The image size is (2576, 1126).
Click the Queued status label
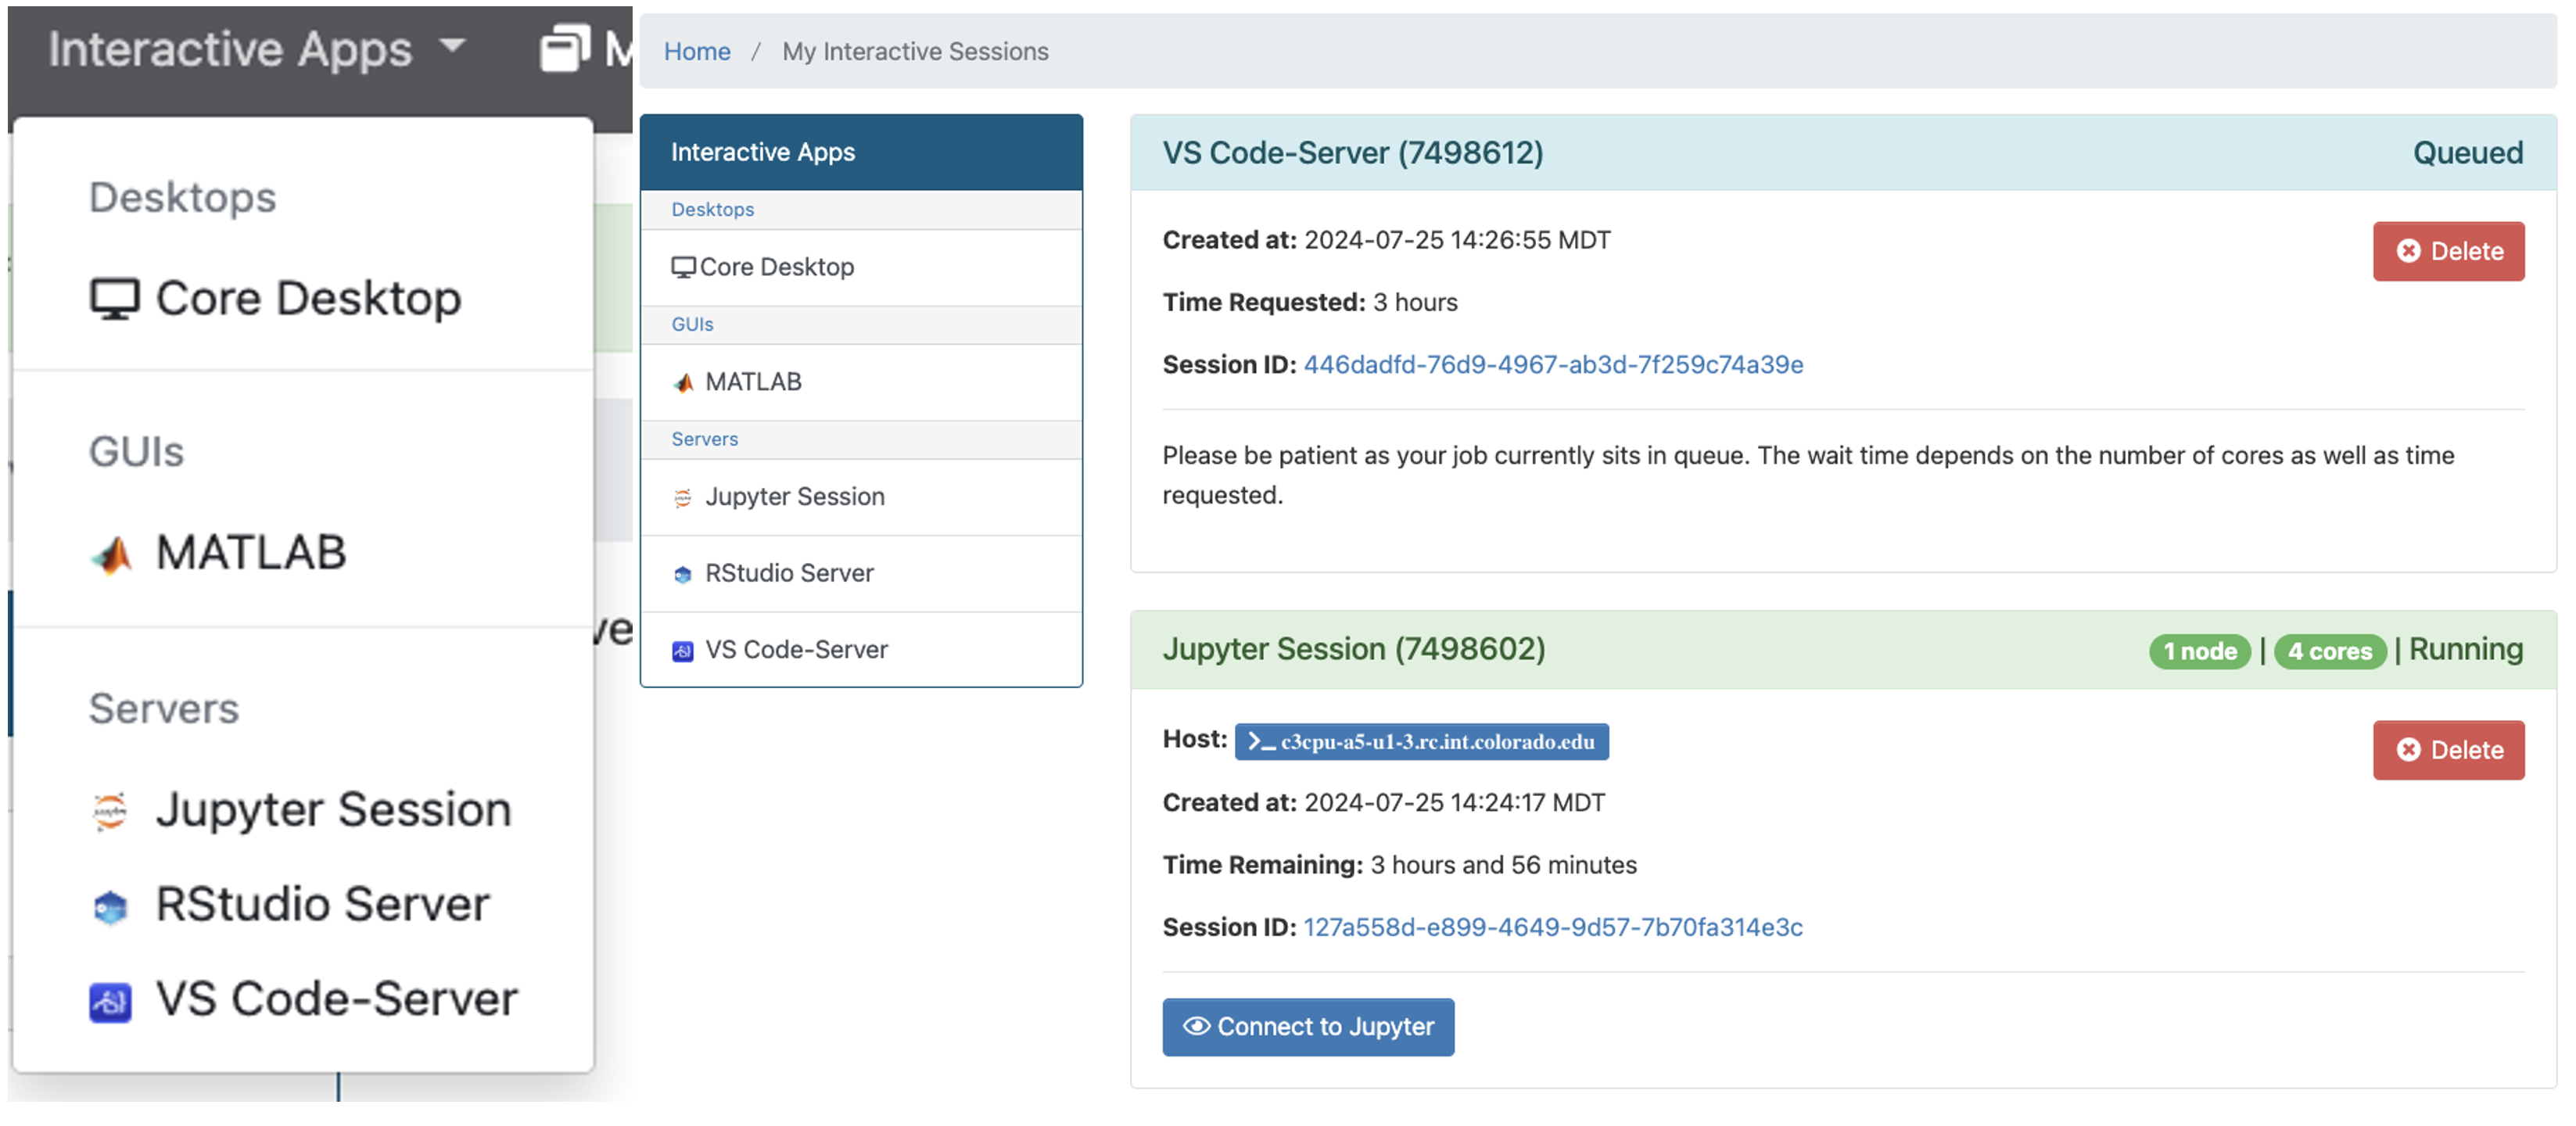tap(2468, 153)
